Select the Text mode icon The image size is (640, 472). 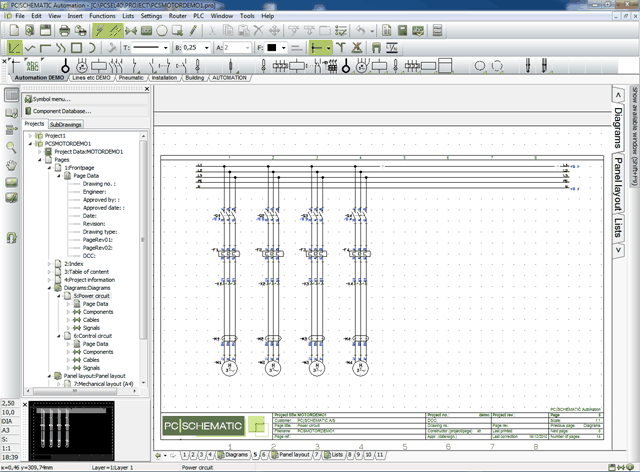147,31
